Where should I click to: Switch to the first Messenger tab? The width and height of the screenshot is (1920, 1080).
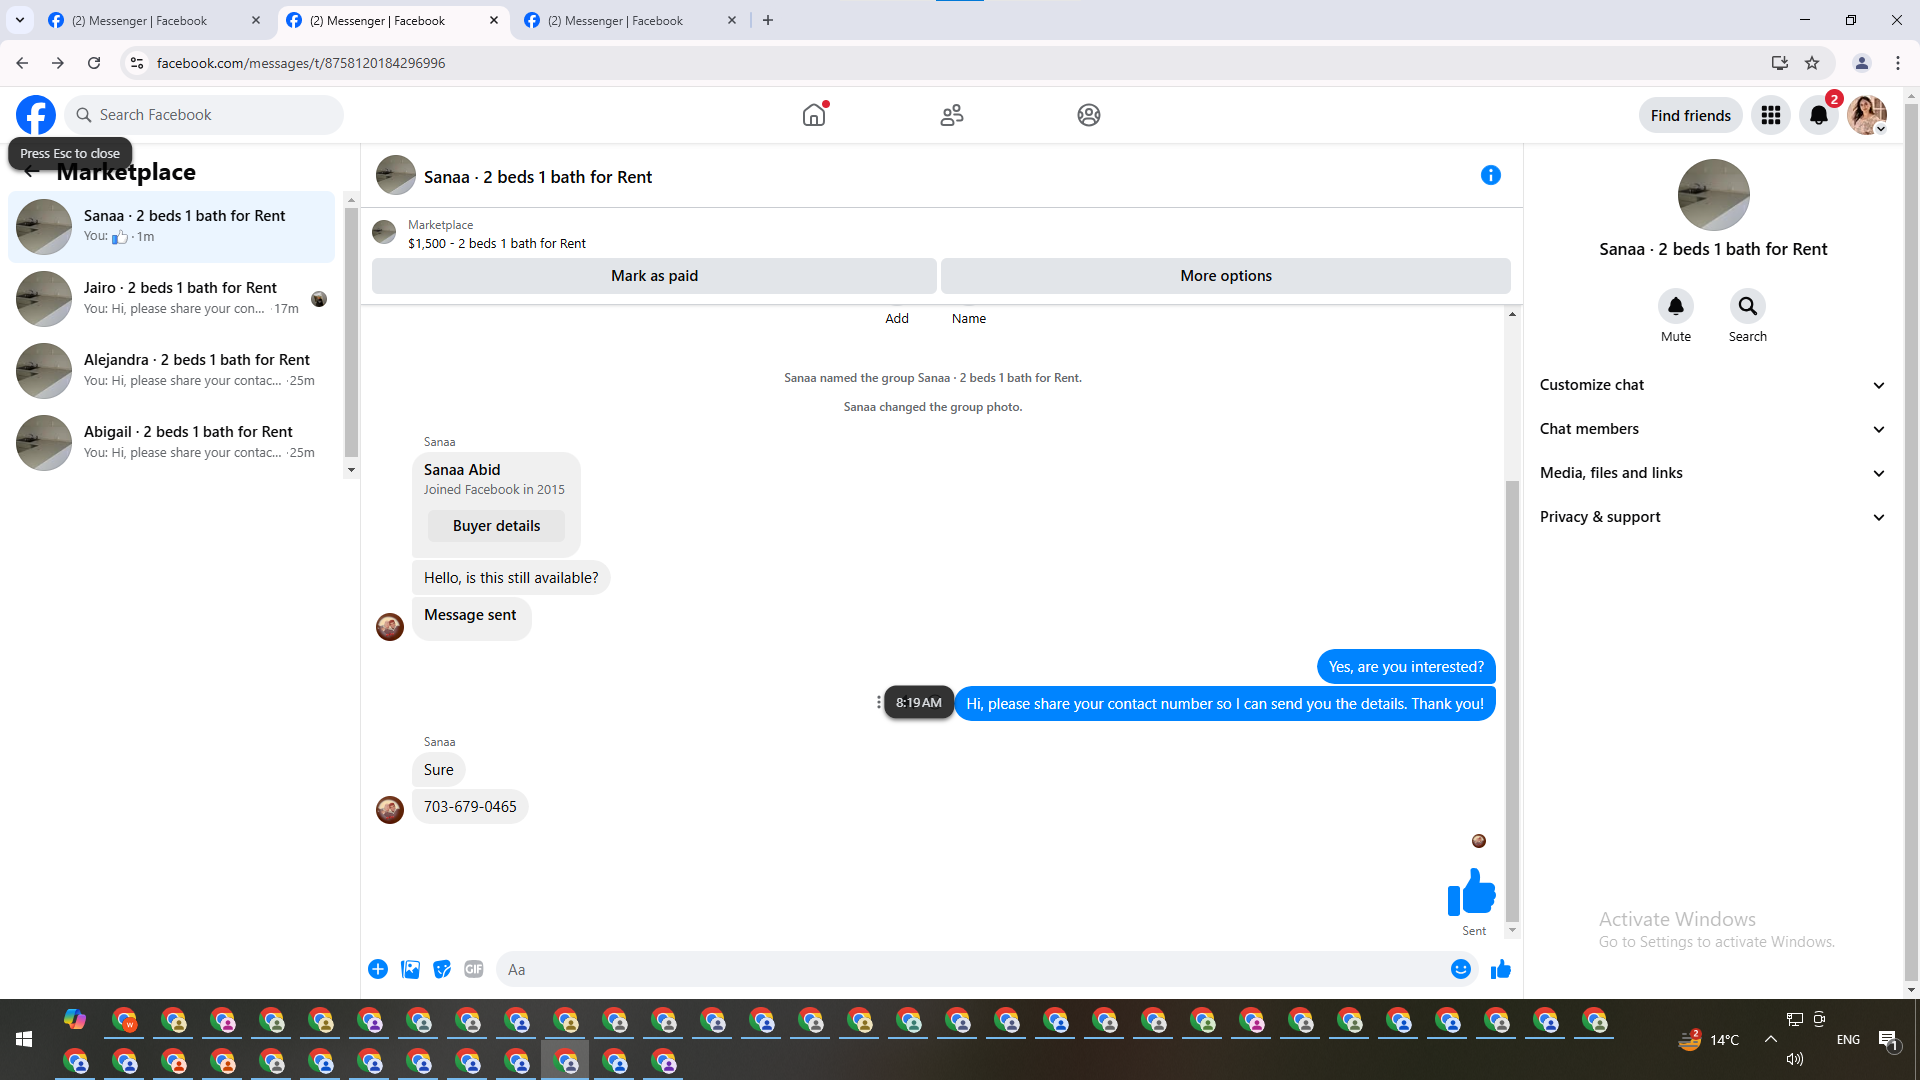[x=152, y=20]
